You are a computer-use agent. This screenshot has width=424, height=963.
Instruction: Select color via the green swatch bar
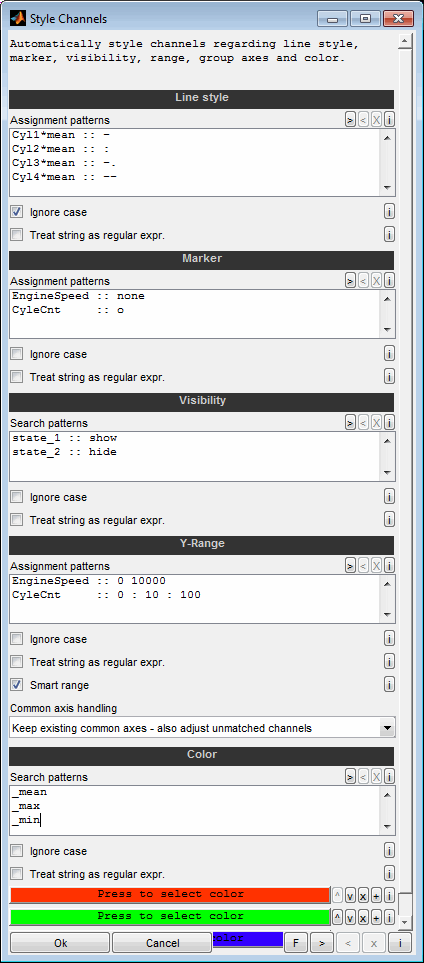pos(170,917)
